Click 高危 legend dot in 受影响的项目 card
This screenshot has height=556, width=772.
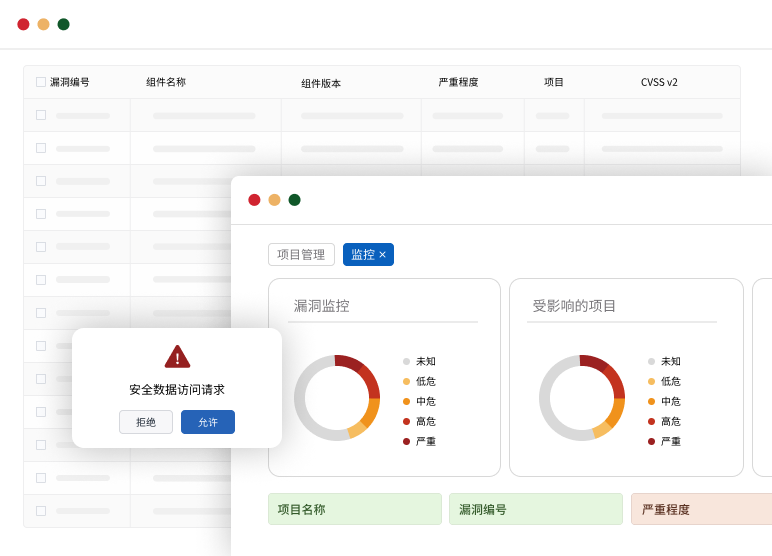point(651,421)
